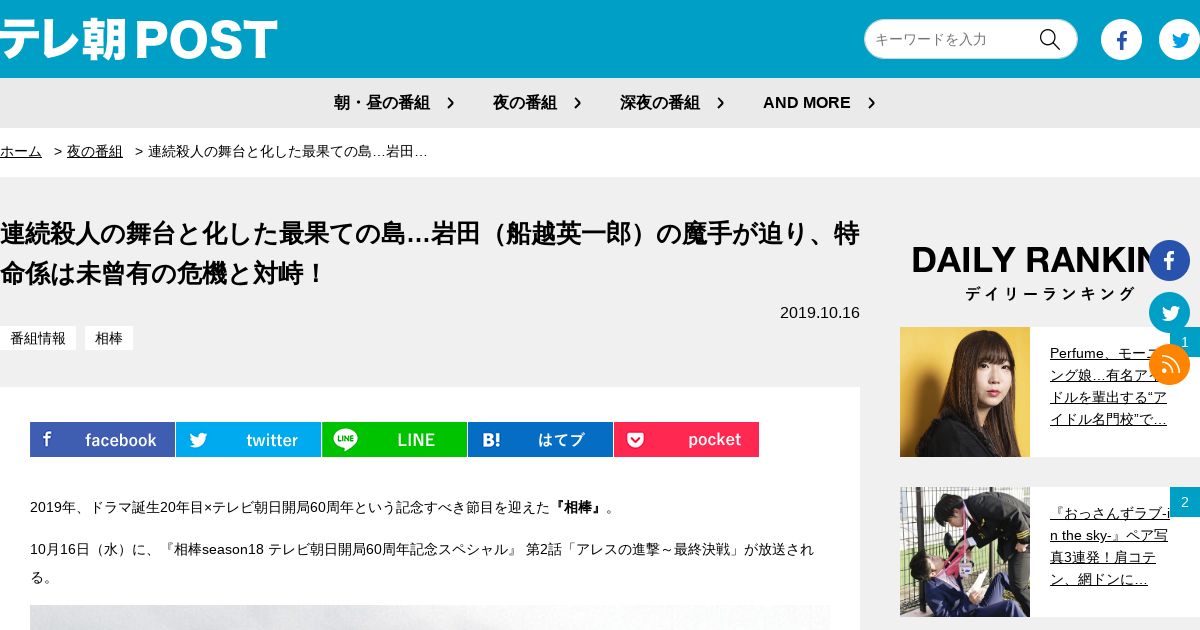Image resolution: width=1200 pixels, height=630 pixels.
Task: Share the article via the twitter button
Action: pos(248,440)
